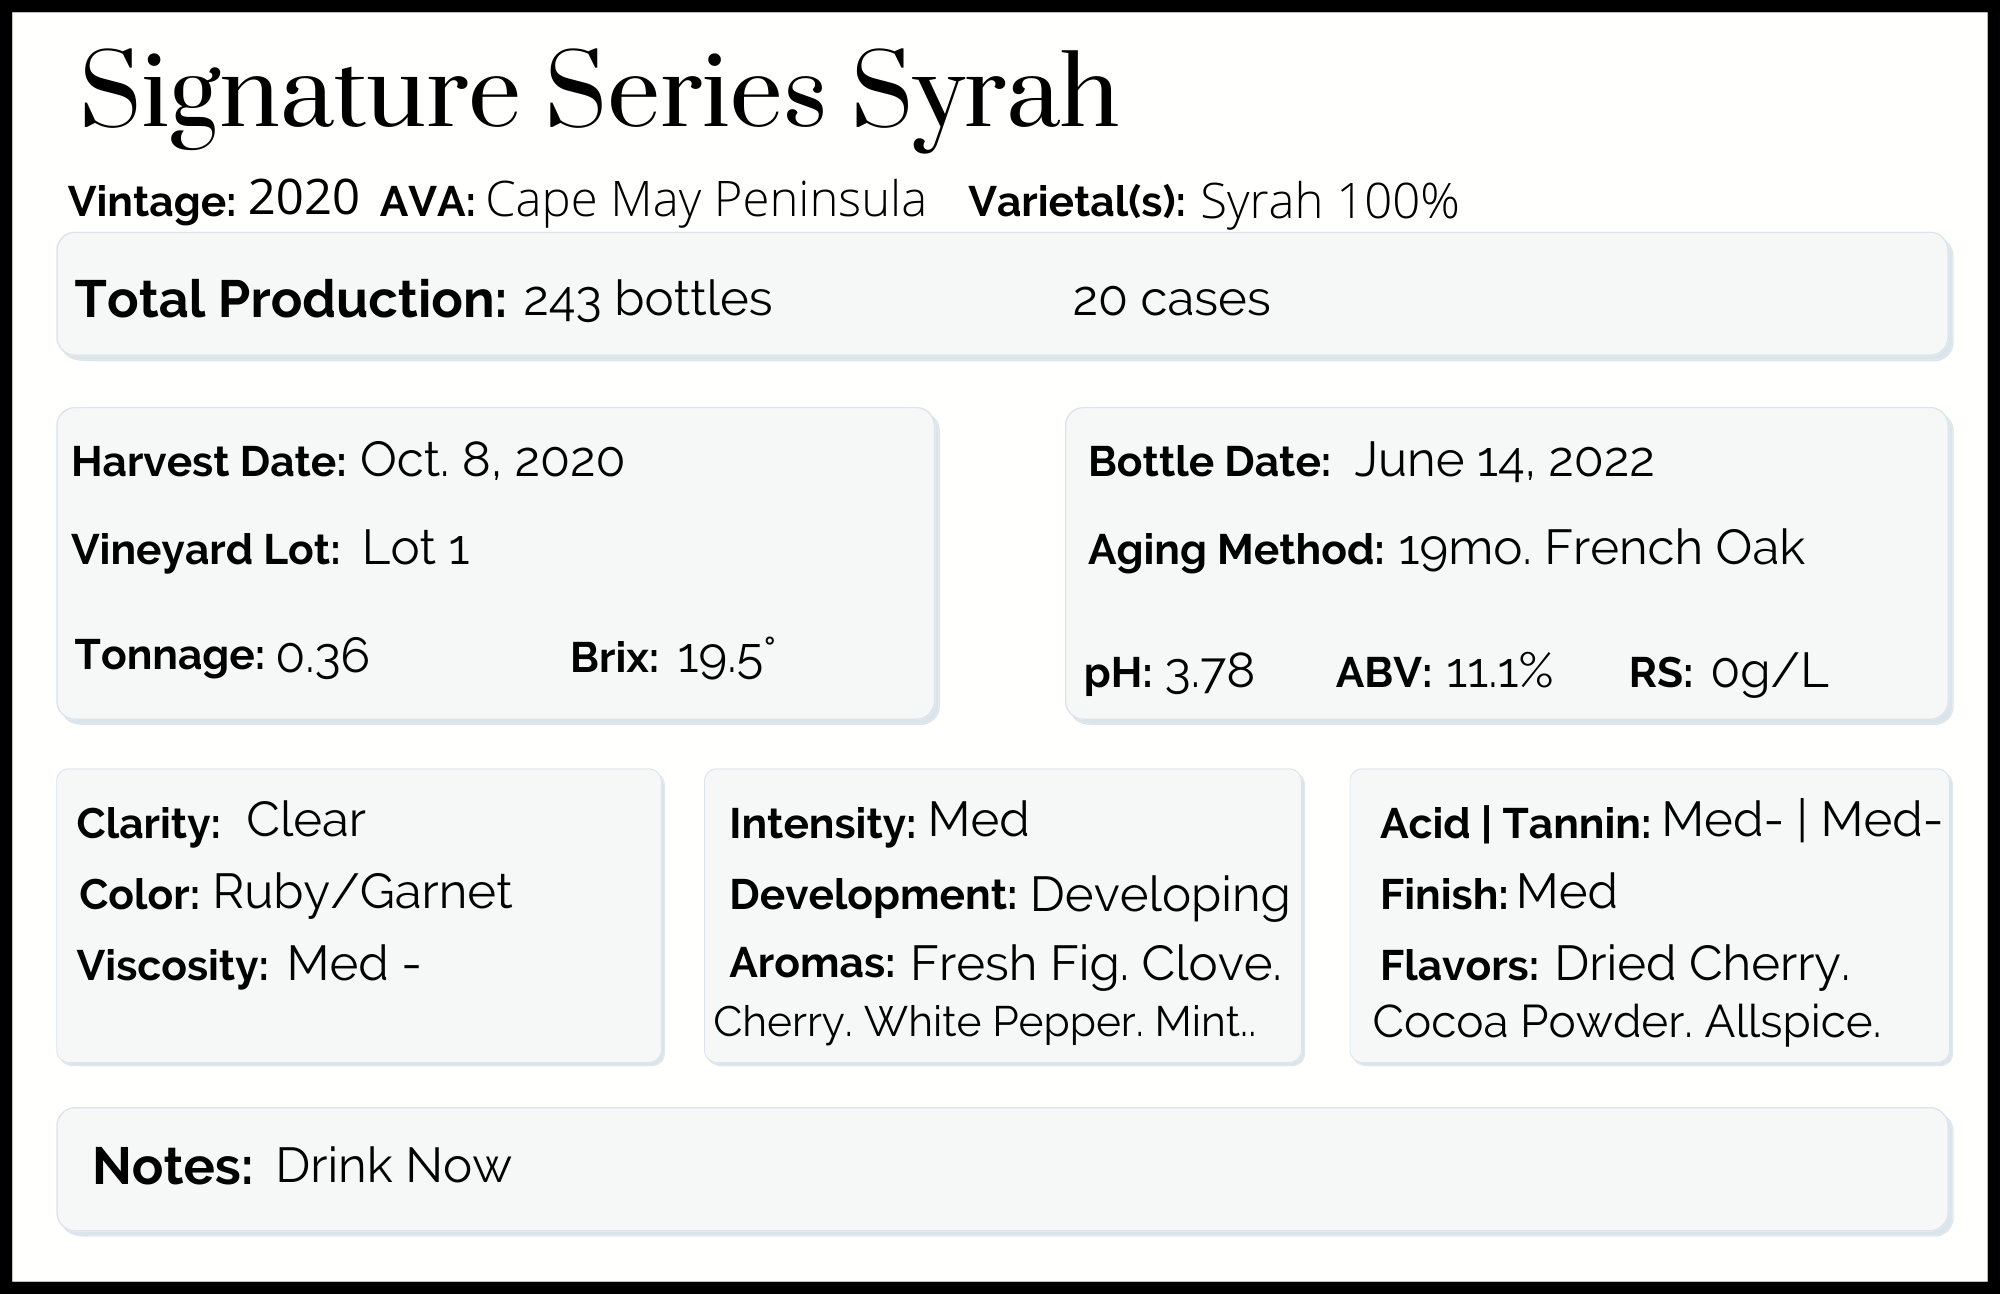Viewport: 2000px width, 1294px height.
Task: Click the Cape May Peninsula AVA text
Action: (705, 200)
